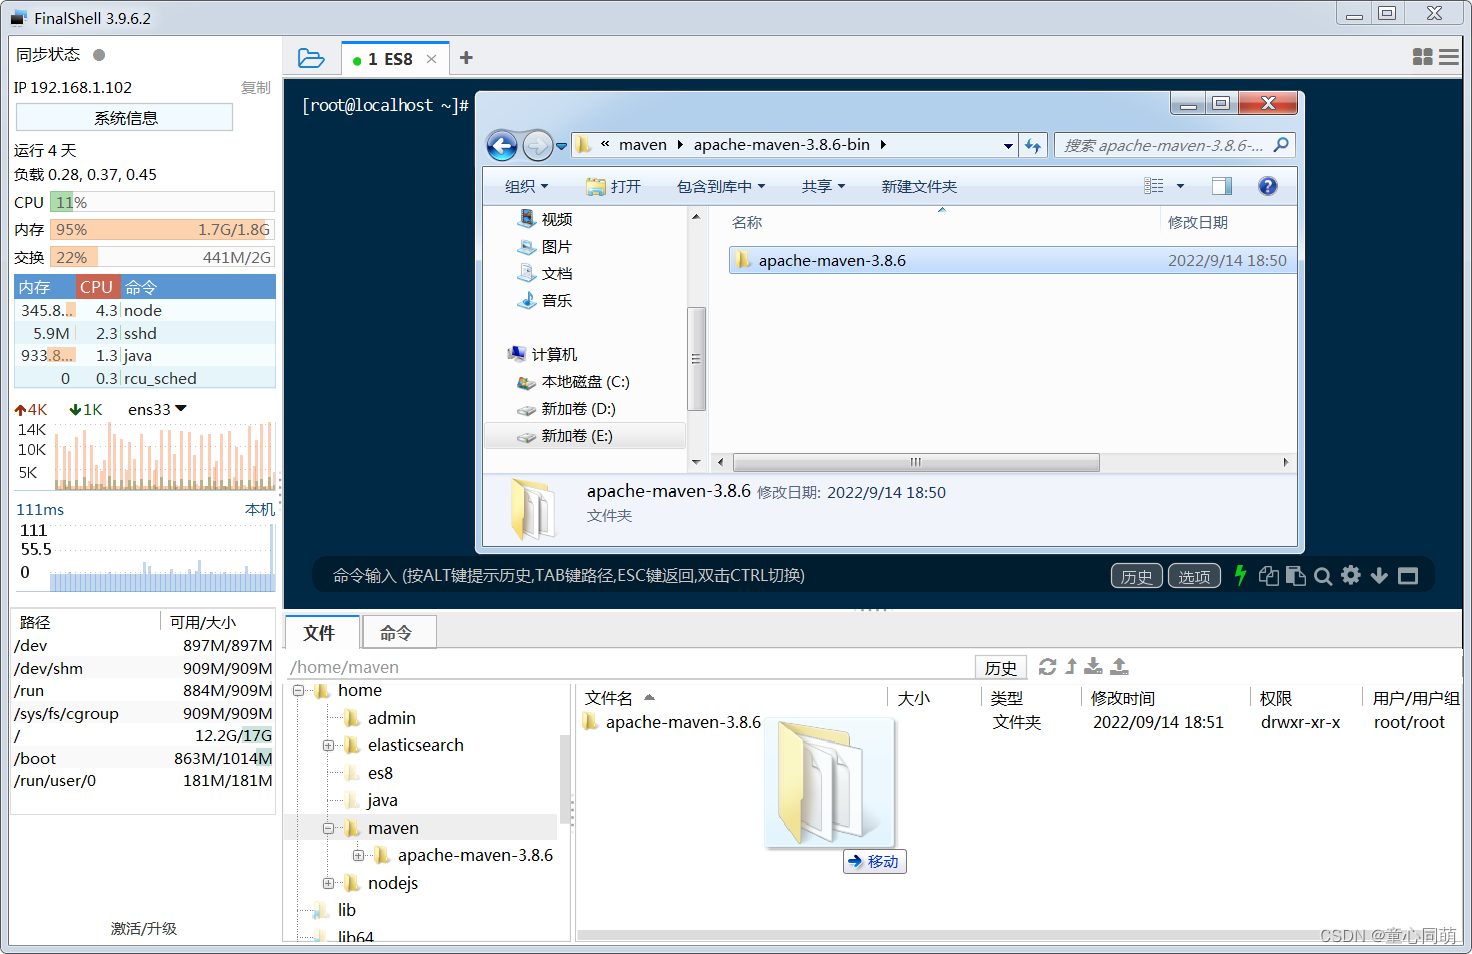Change Explorer view mode icon

click(x=1154, y=186)
